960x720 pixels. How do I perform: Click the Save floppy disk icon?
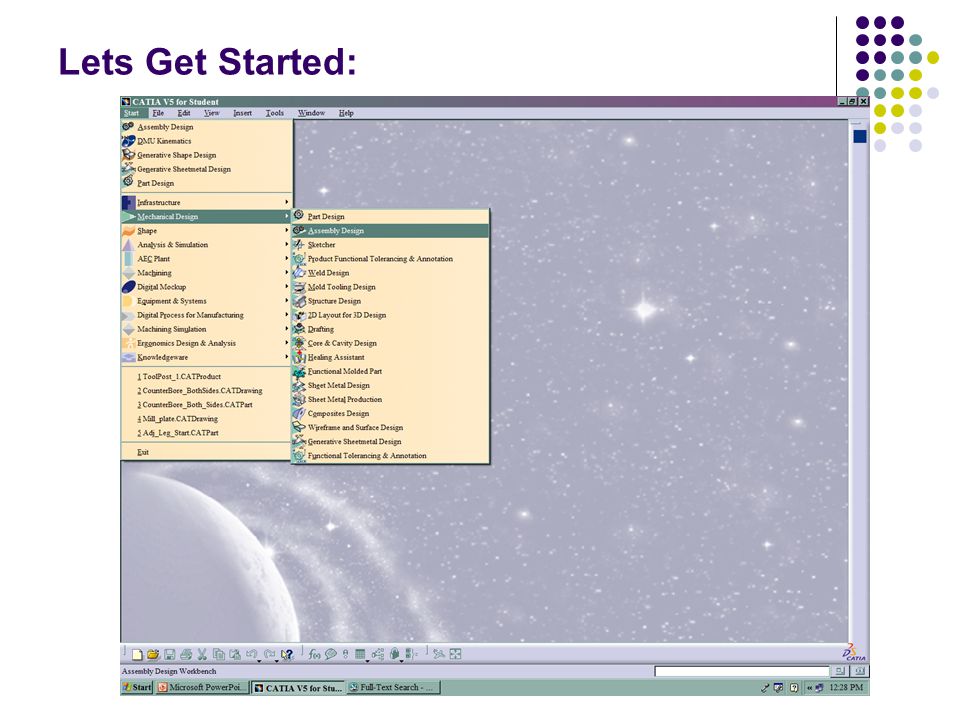pos(170,654)
